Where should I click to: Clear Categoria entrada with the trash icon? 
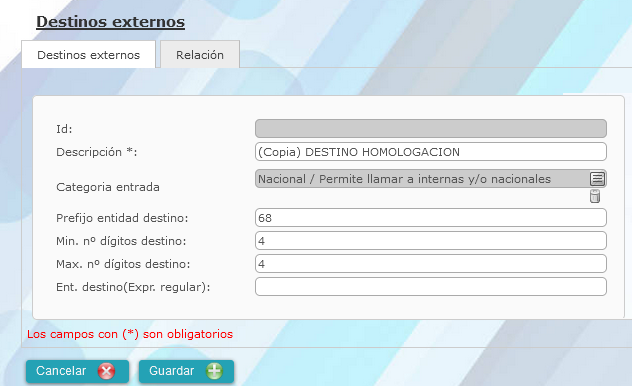point(595,196)
